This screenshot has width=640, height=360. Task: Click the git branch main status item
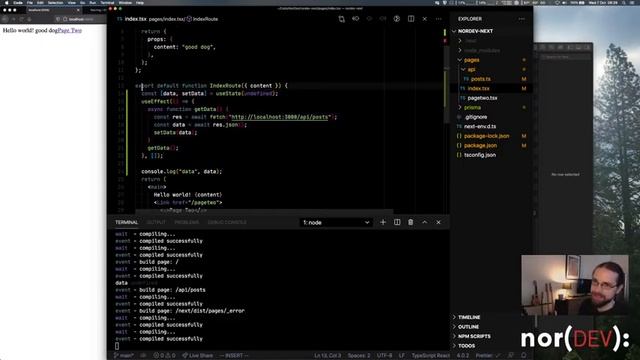pos(124,356)
